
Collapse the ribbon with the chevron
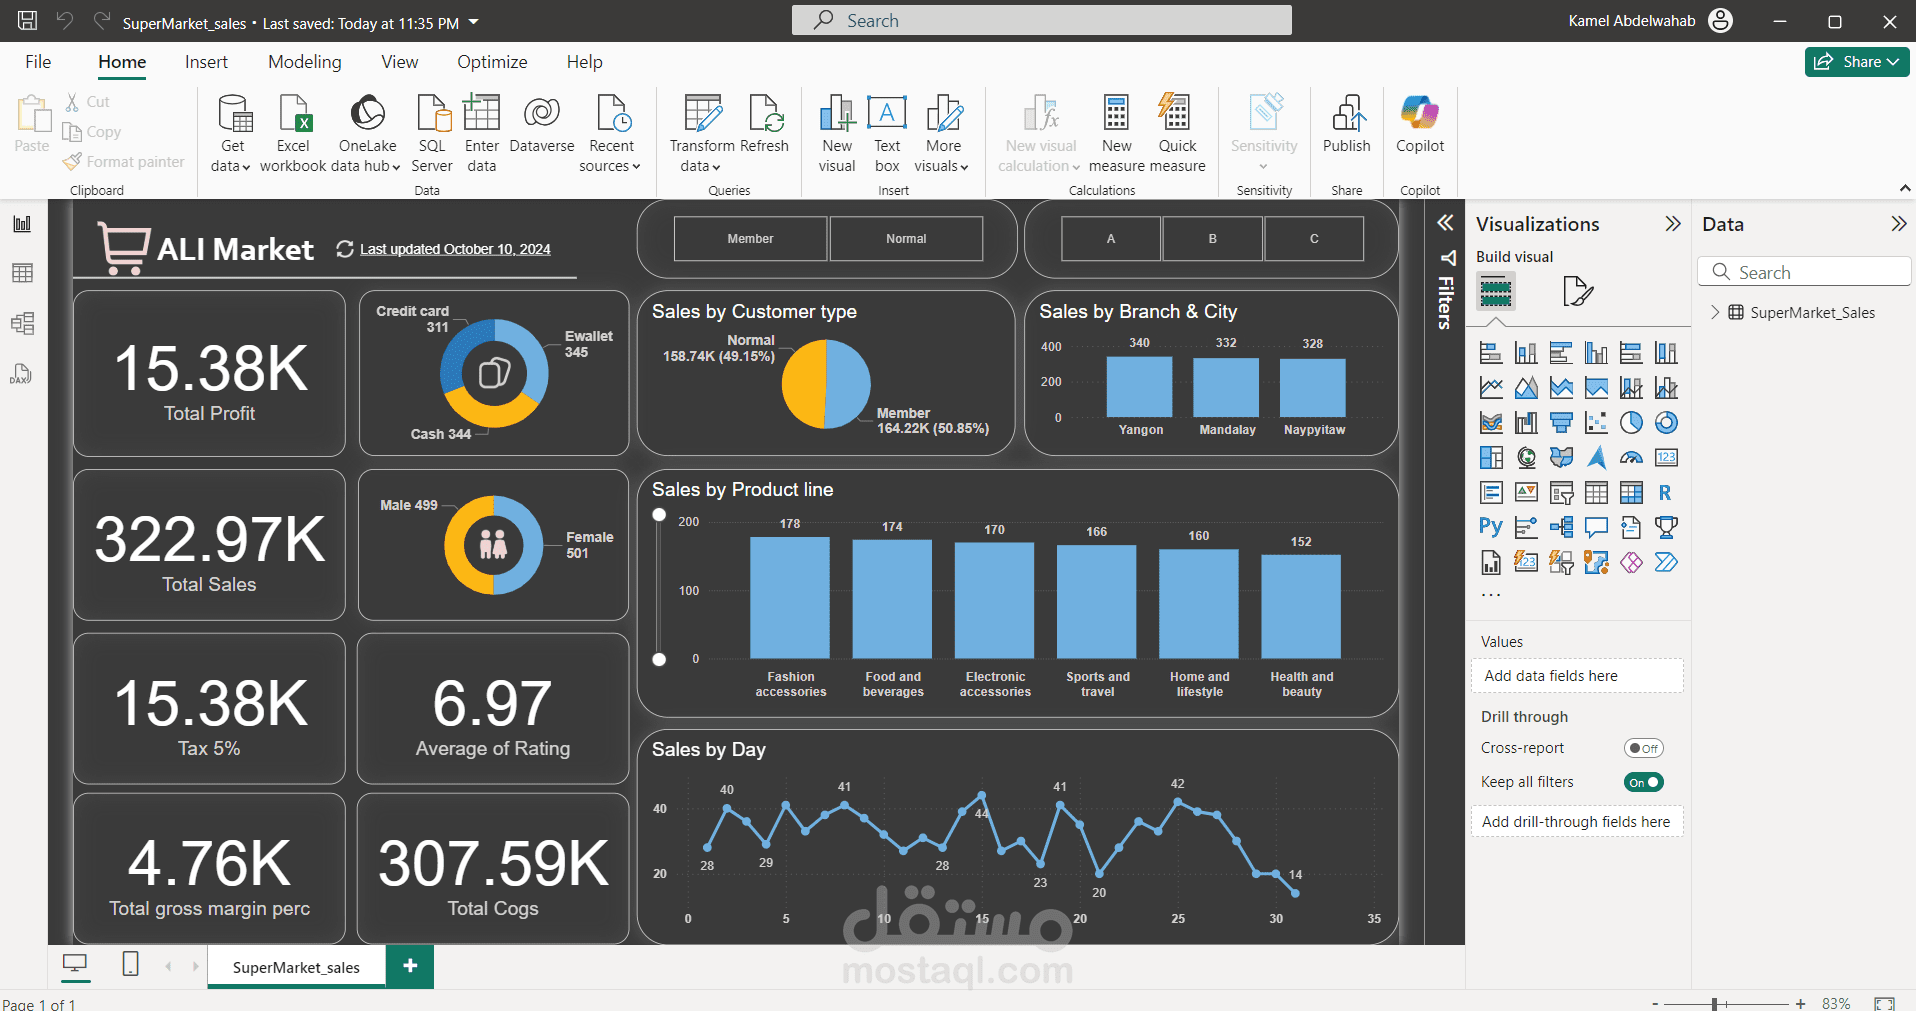click(x=1905, y=188)
